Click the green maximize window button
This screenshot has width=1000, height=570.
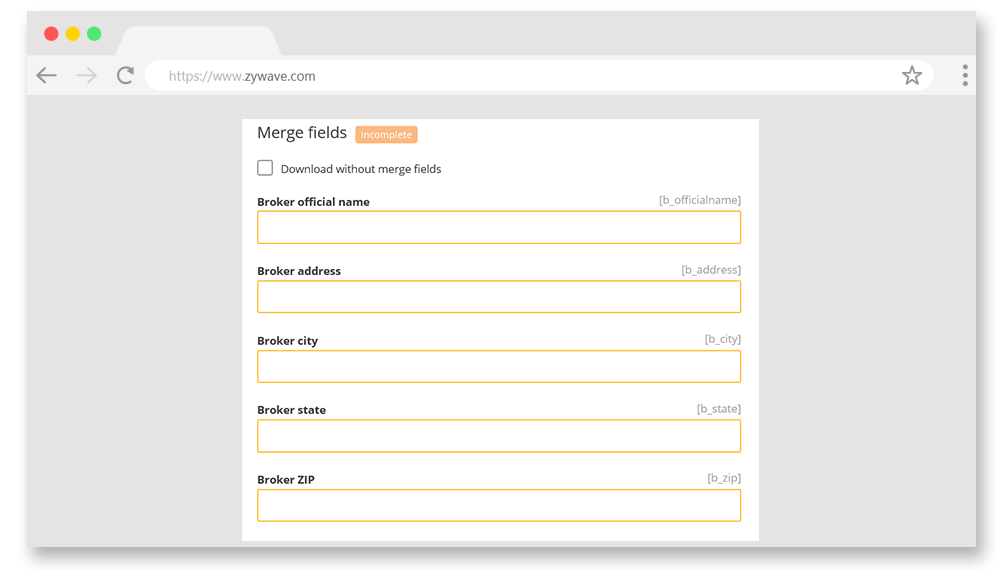(x=94, y=34)
